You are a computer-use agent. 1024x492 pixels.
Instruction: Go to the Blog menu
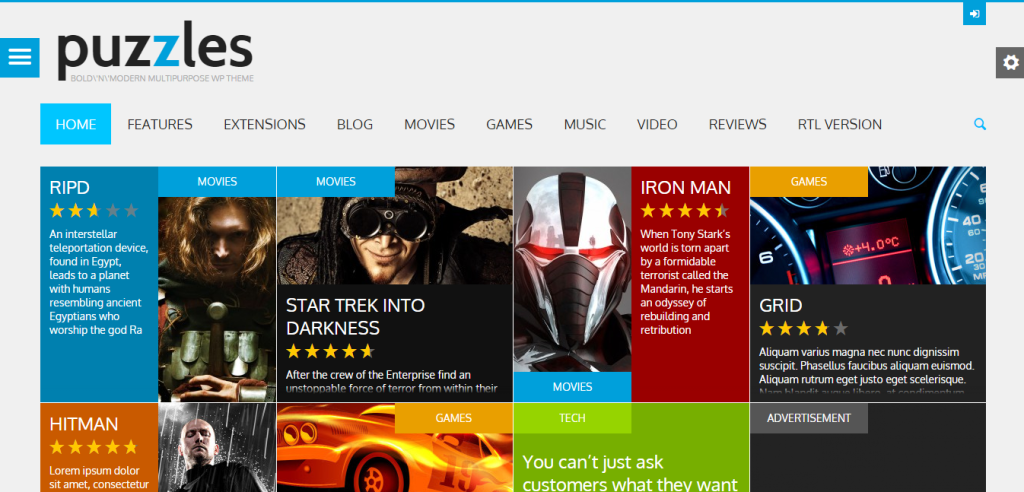[355, 124]
